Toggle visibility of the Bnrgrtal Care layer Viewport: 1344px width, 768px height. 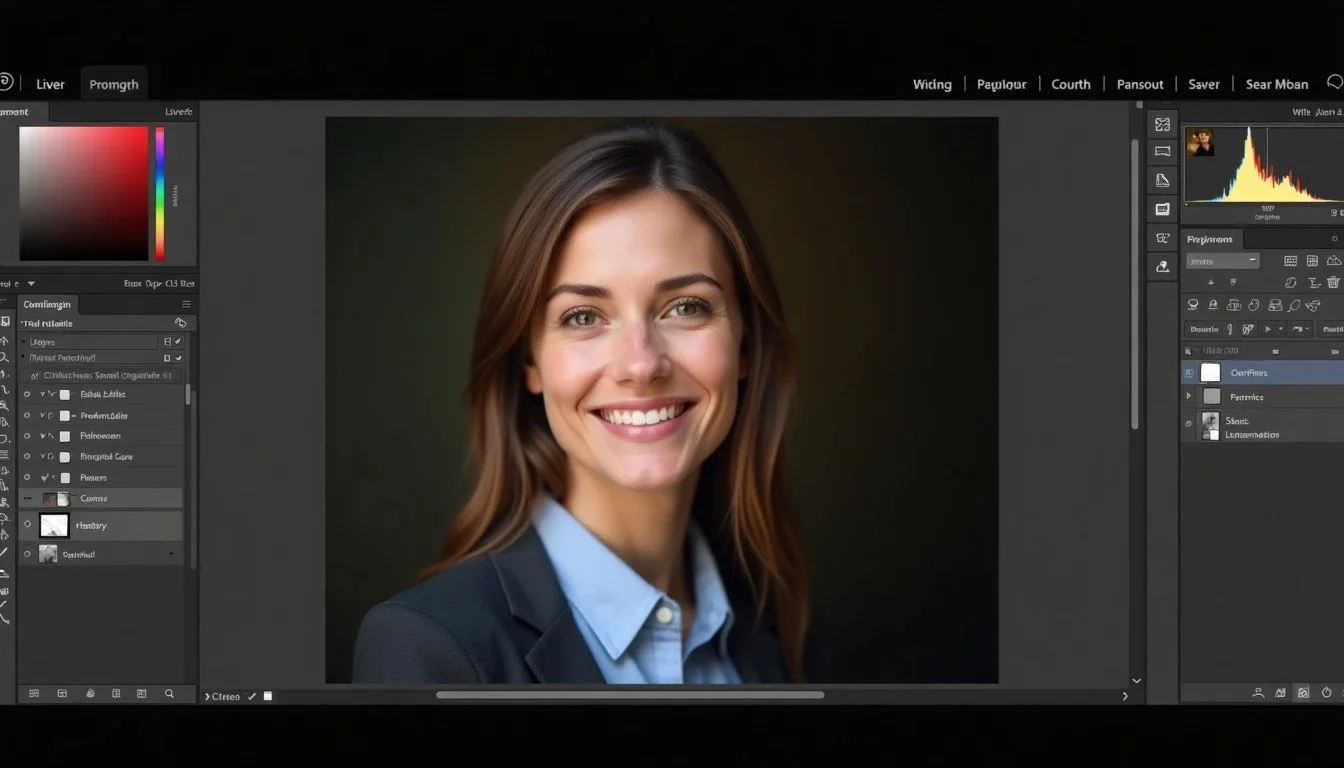pyautogui.click(x=27, y=456)
